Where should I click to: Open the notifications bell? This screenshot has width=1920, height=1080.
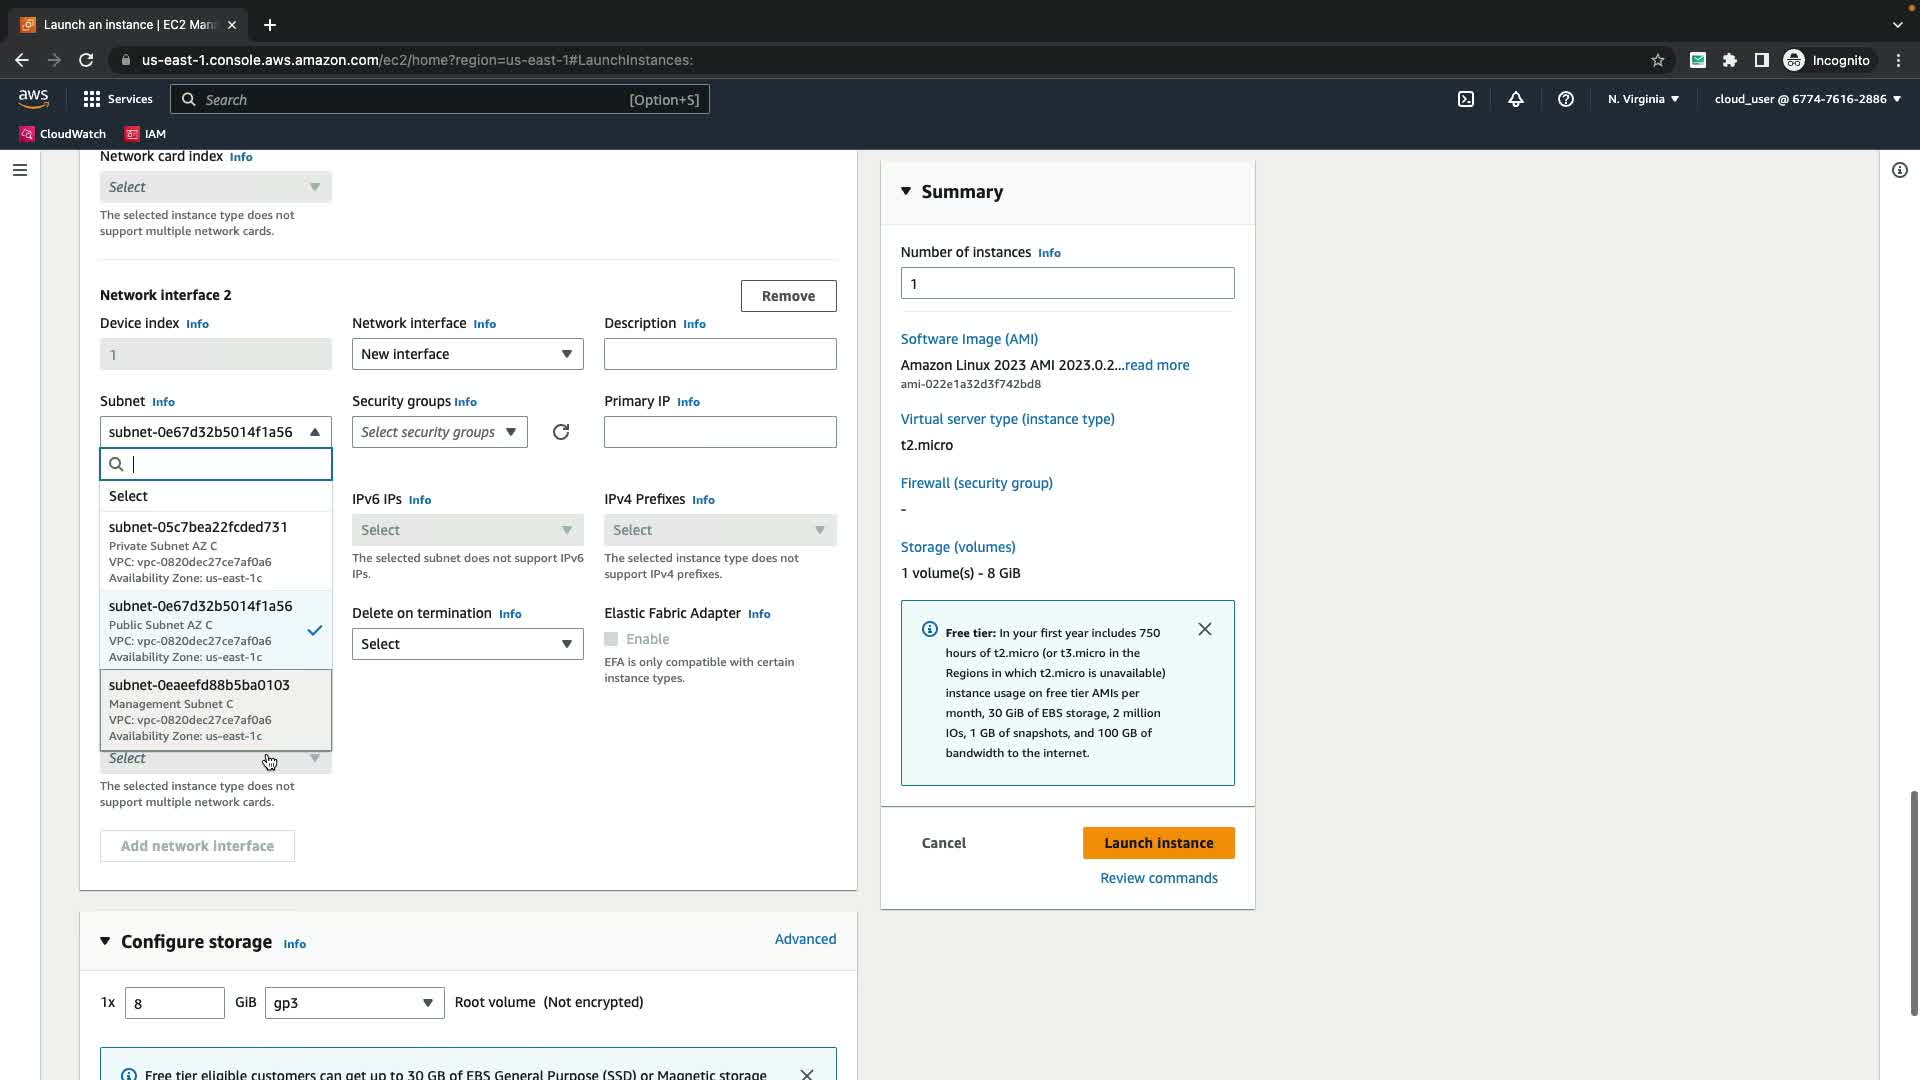(1516, 99)
